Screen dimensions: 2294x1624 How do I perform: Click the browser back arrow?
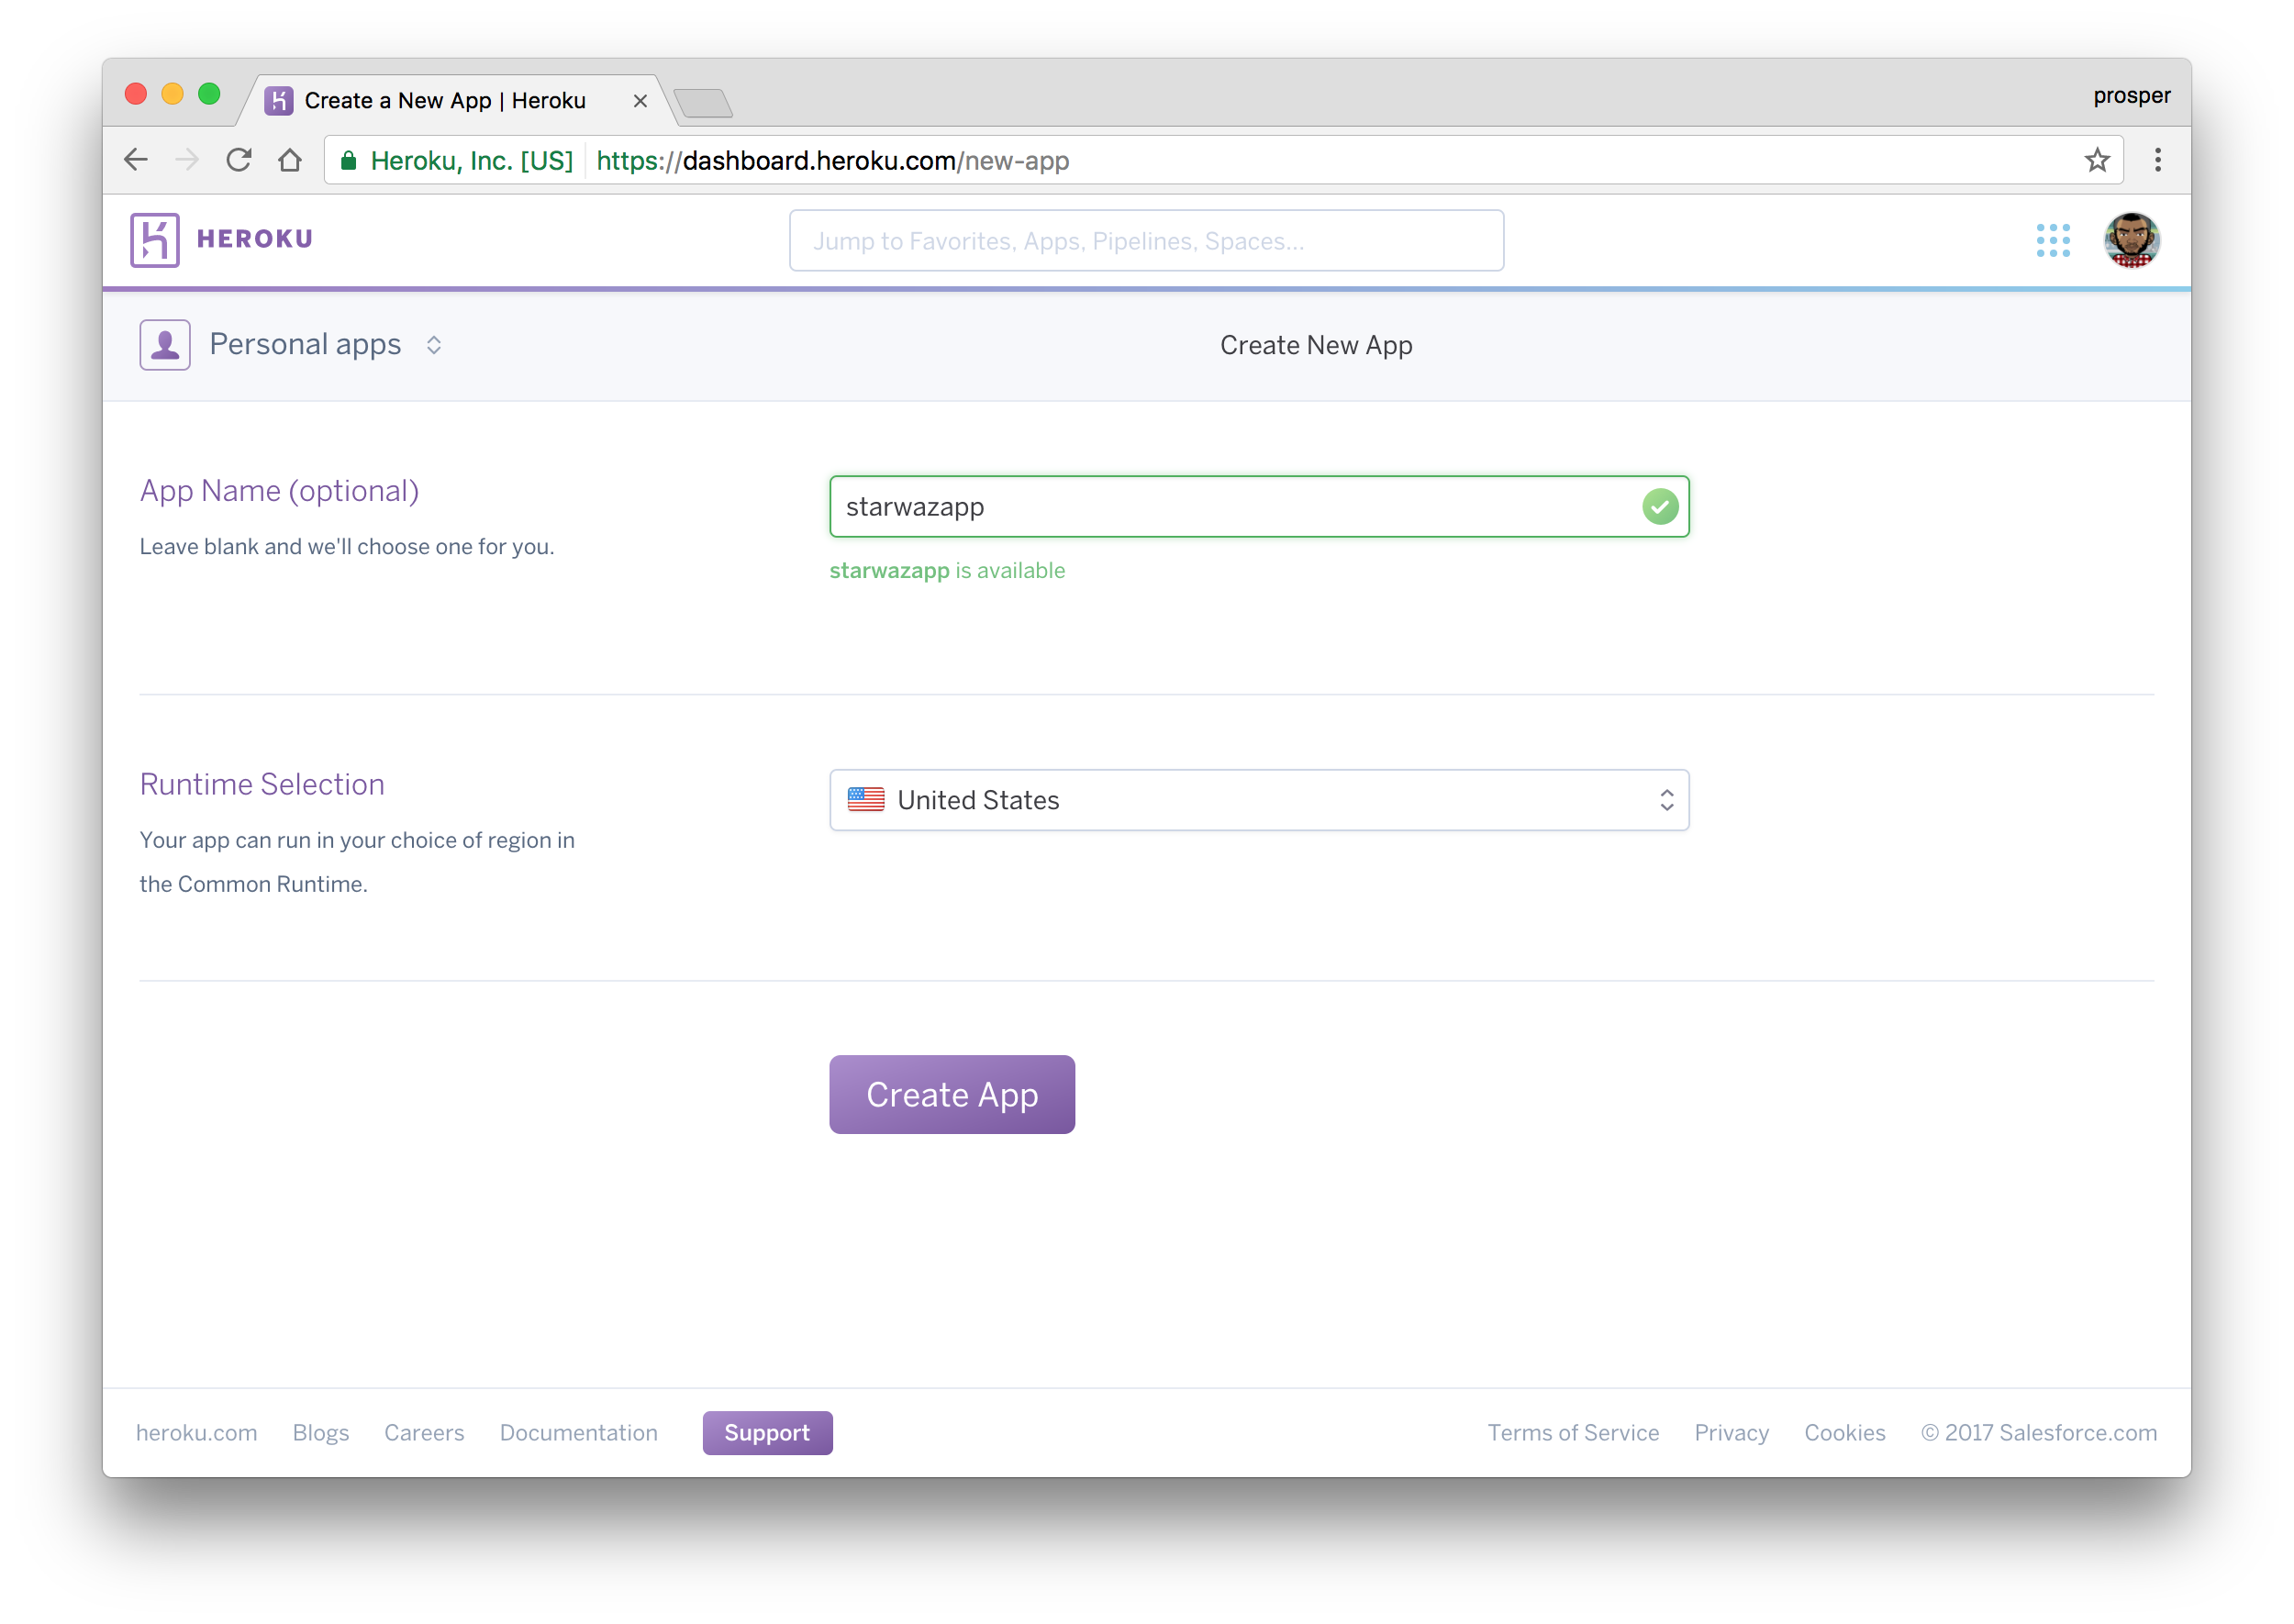point(136,160)
